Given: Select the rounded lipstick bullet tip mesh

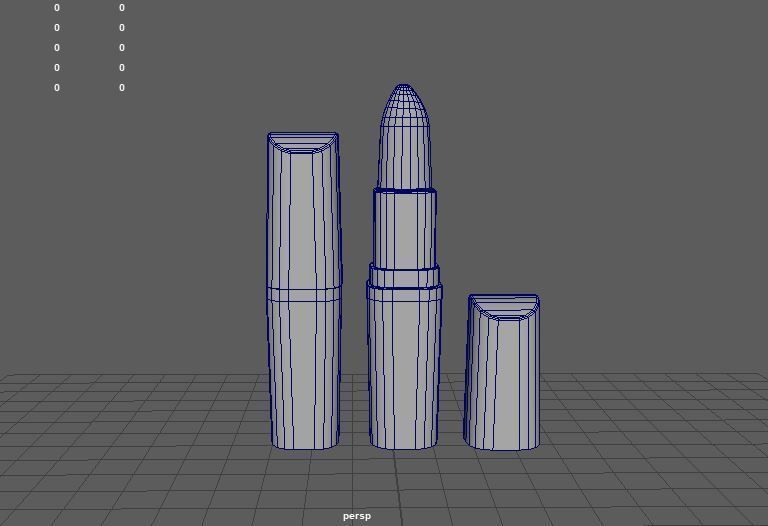Looking at the screenshot, I should coord(405,136).
